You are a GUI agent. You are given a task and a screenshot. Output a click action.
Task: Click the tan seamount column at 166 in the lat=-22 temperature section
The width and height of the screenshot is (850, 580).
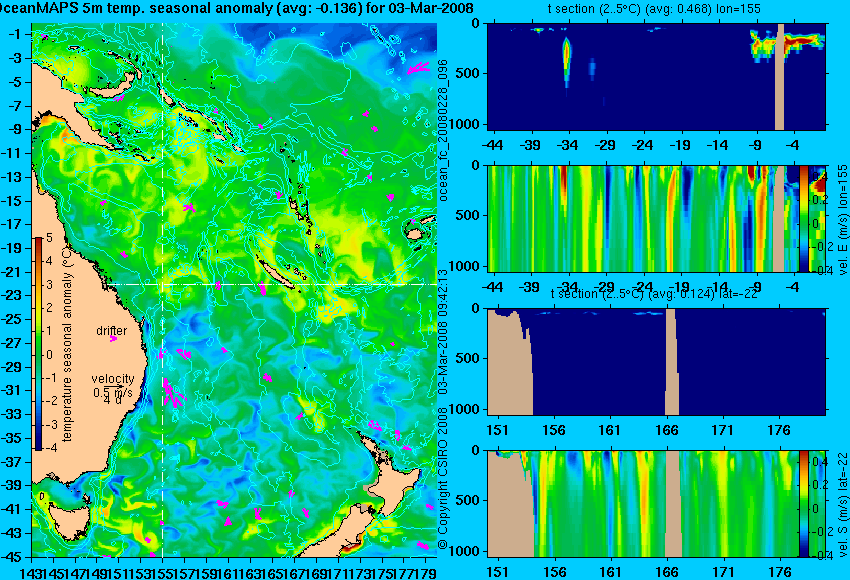point(672,362)
